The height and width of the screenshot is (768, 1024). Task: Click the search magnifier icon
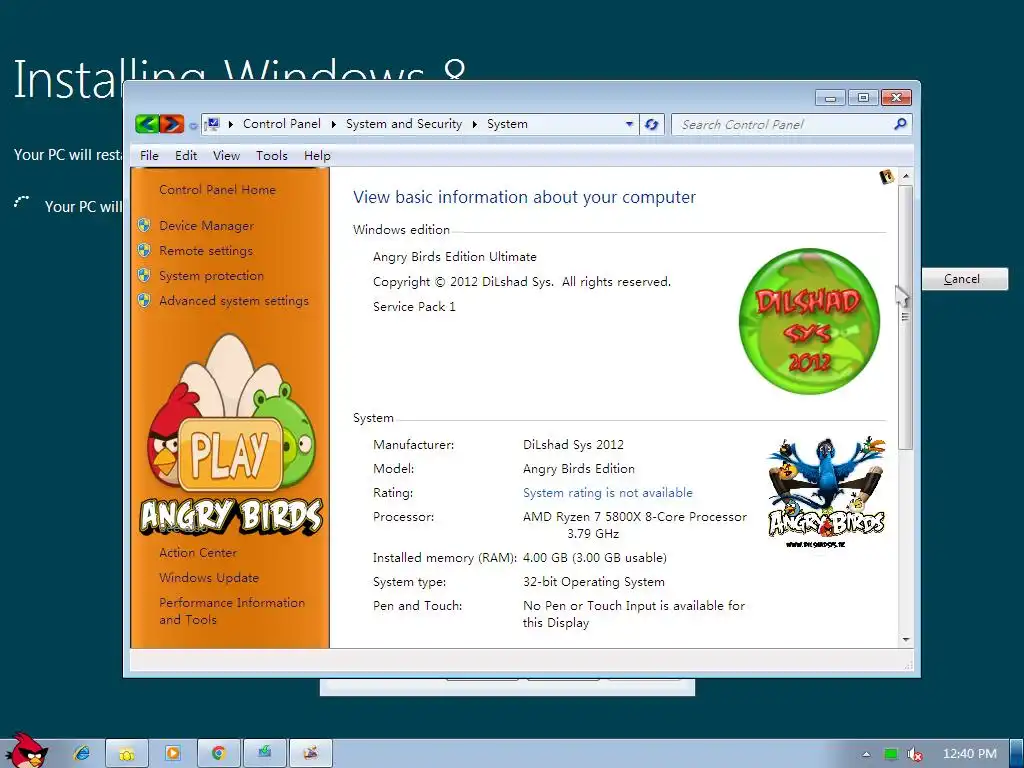click(900, 123)
